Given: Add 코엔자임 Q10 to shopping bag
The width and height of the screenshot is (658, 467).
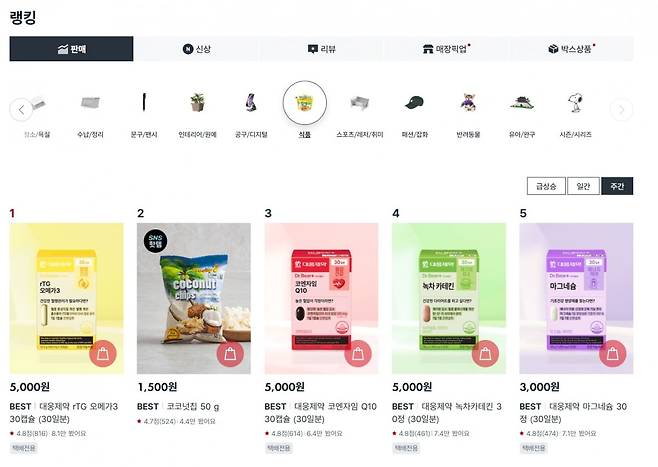Looking at the screenshot, I should [358, 353].
